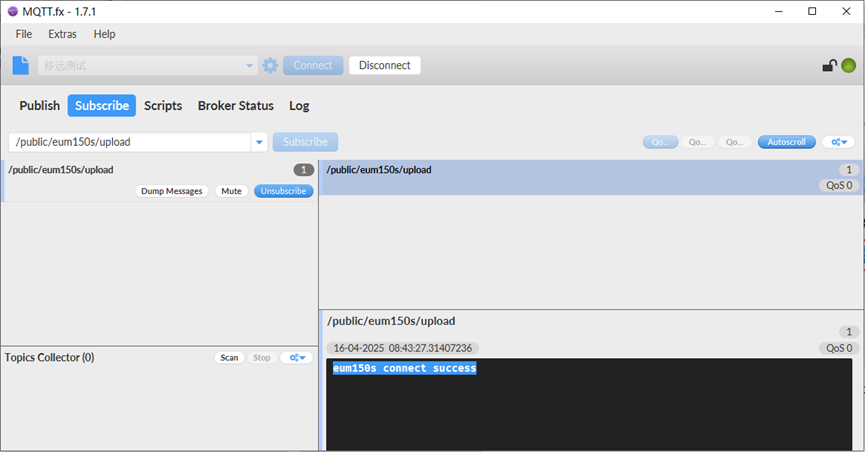Switch to the Subscribe tab

[102, 105]
